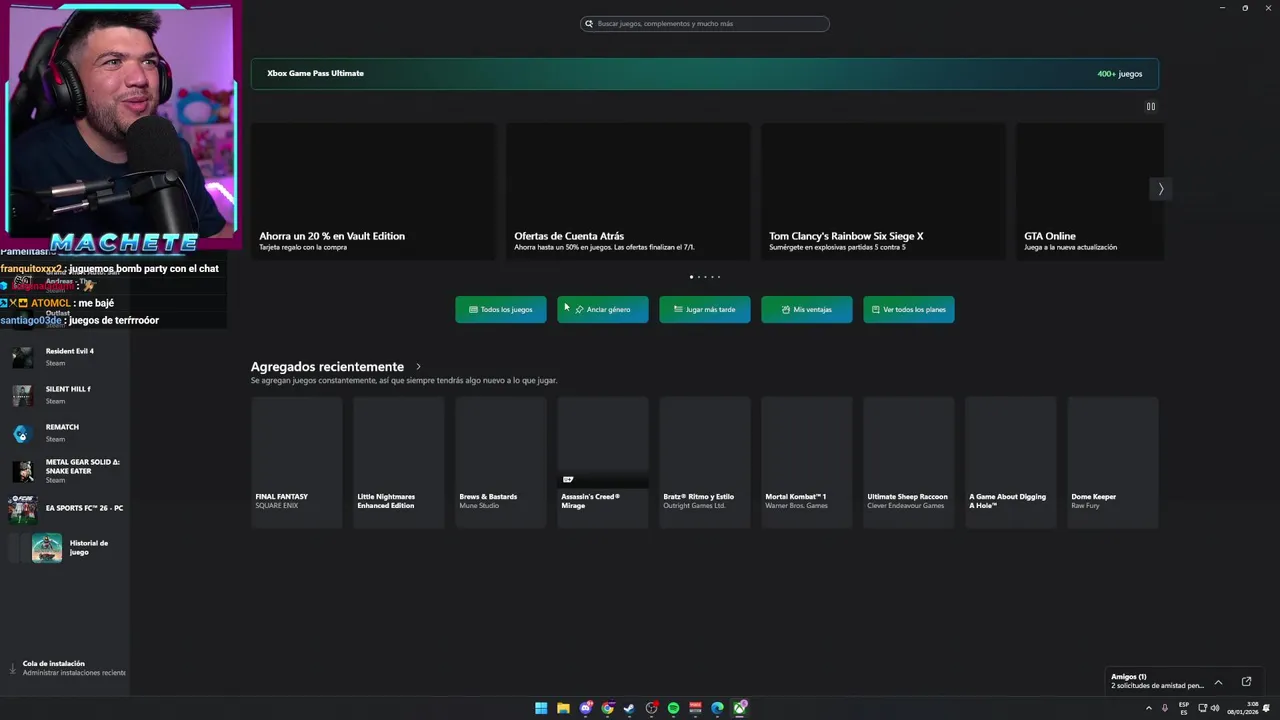The height and width of the screenshot is (720, 1280).
Task: Click the Mis ventajas button
Action: [807, 310]
